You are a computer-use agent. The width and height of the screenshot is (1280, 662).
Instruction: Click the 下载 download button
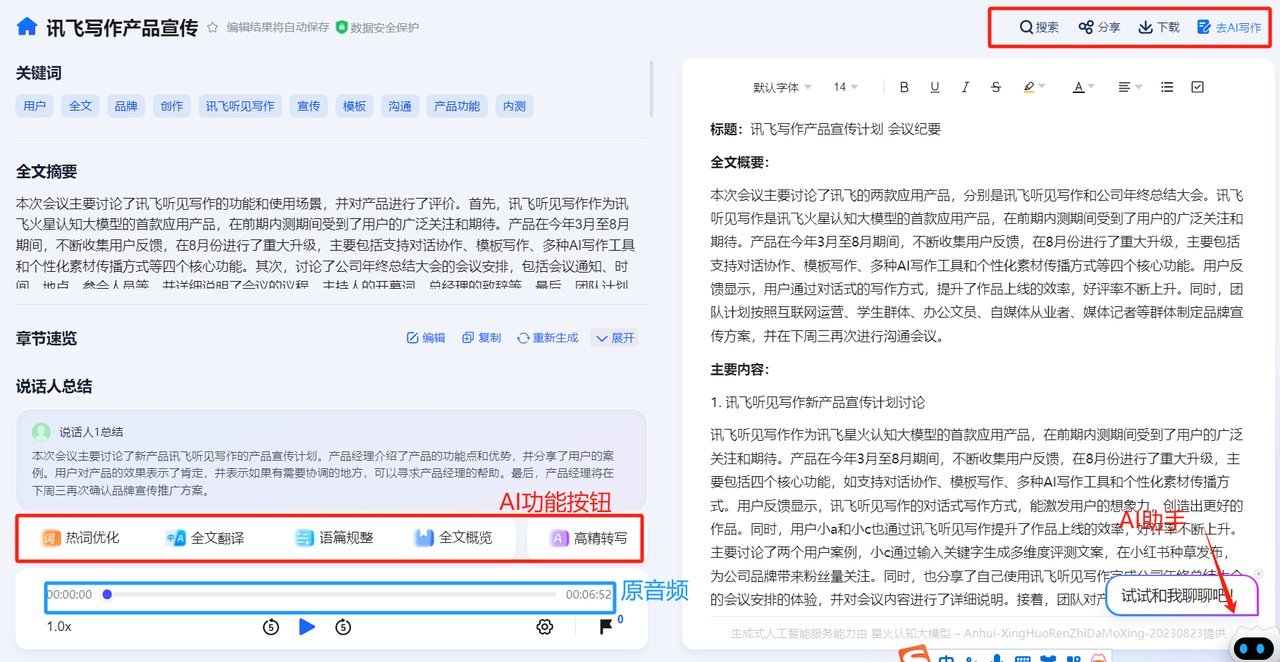coord(1159,28)
